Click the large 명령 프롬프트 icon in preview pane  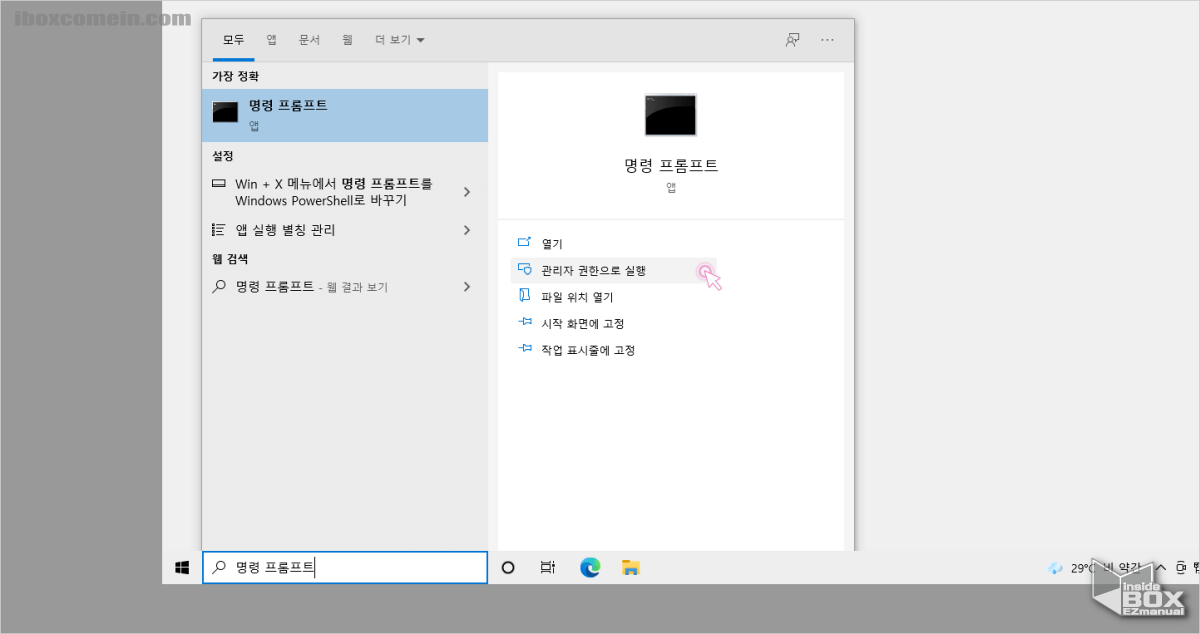(x=670, y=114)
